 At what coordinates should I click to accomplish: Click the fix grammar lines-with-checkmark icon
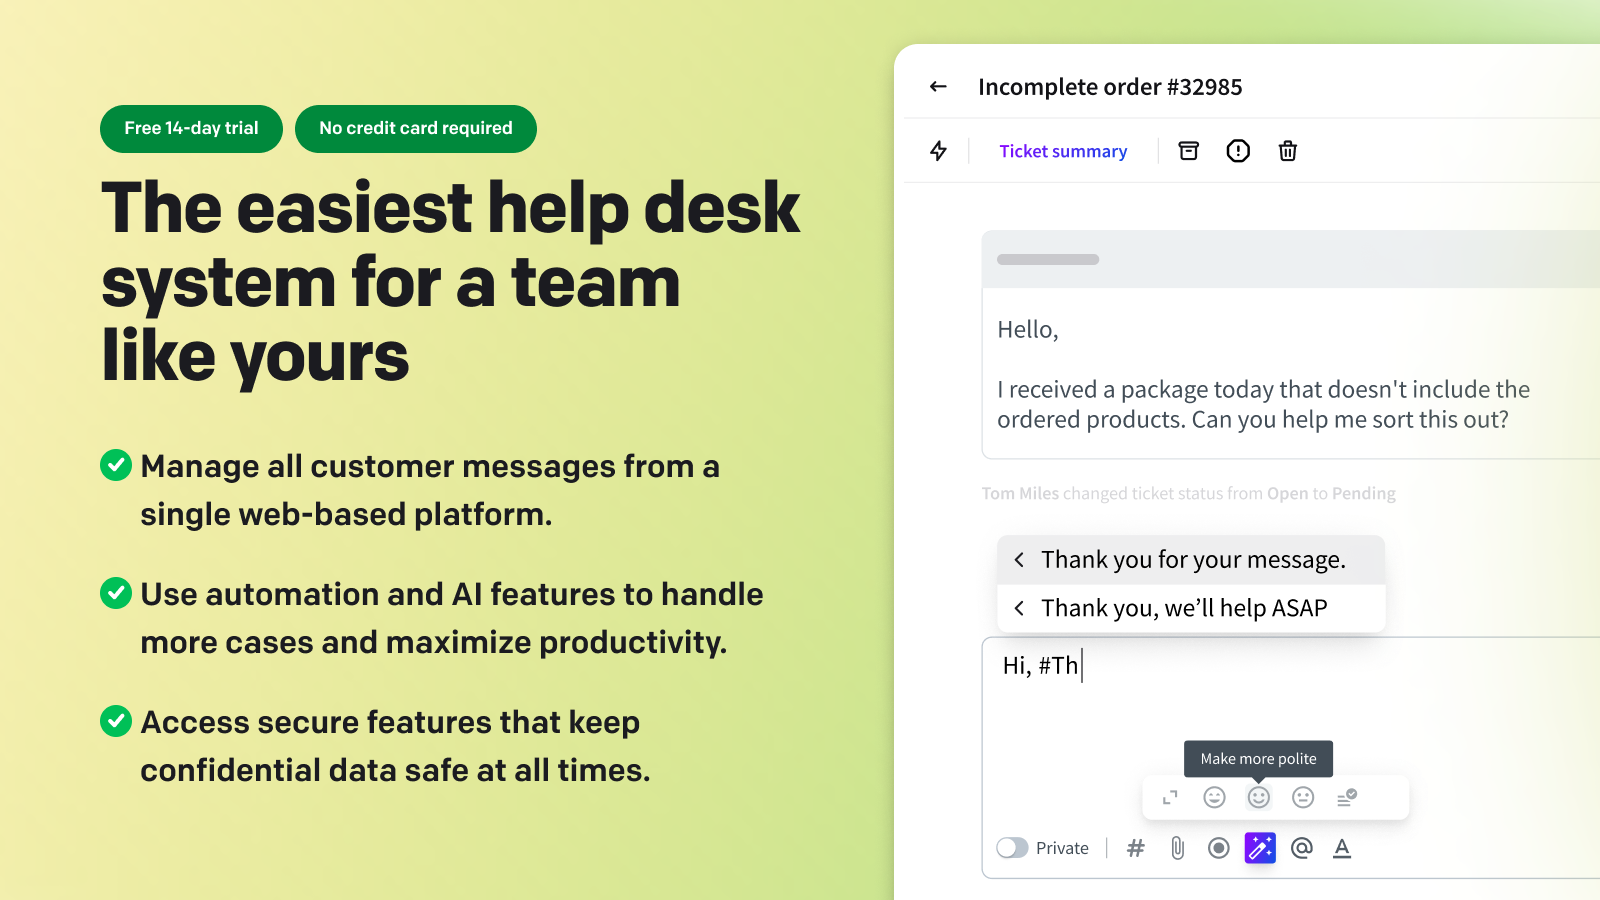pos(1347,797)
